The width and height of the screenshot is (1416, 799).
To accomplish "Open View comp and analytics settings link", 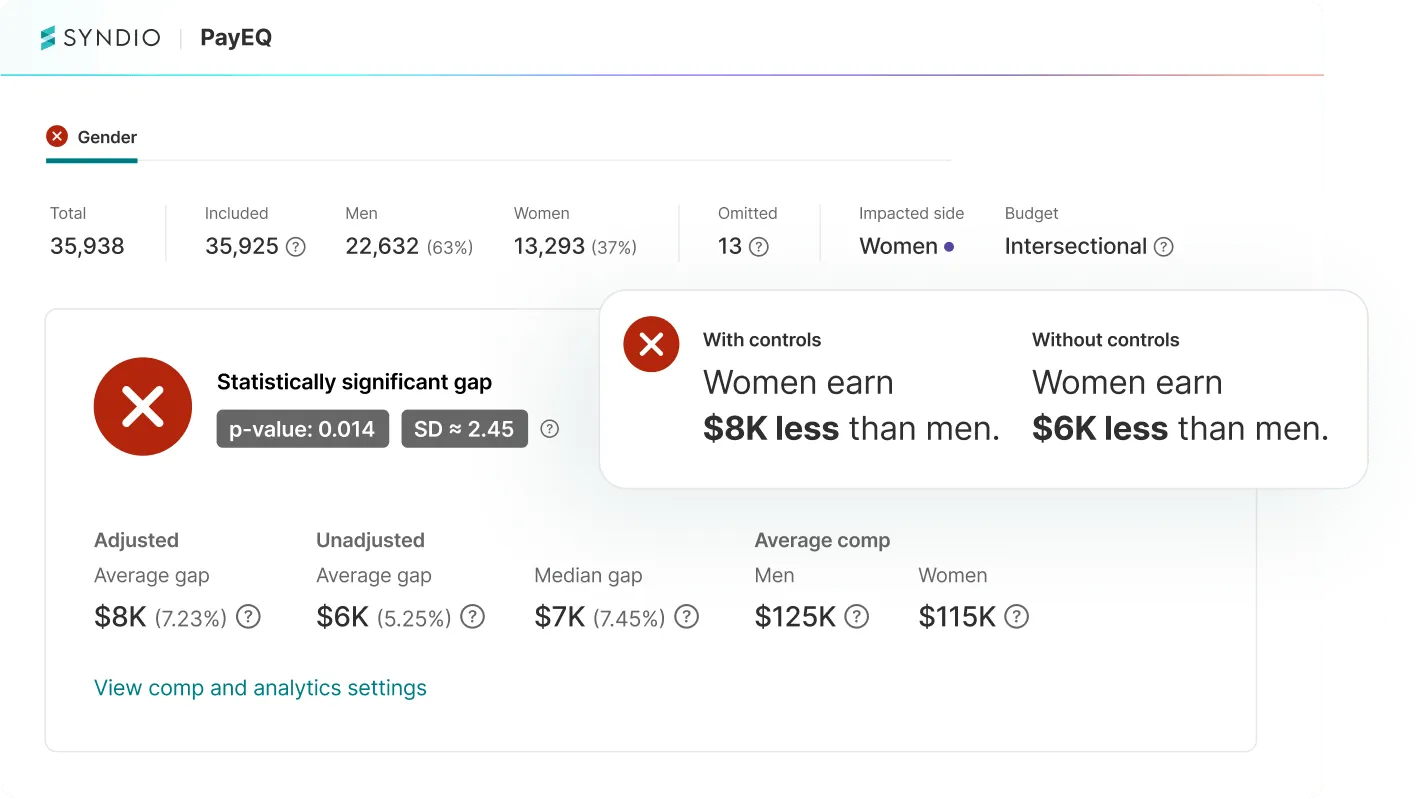I will tap(260, 688).
